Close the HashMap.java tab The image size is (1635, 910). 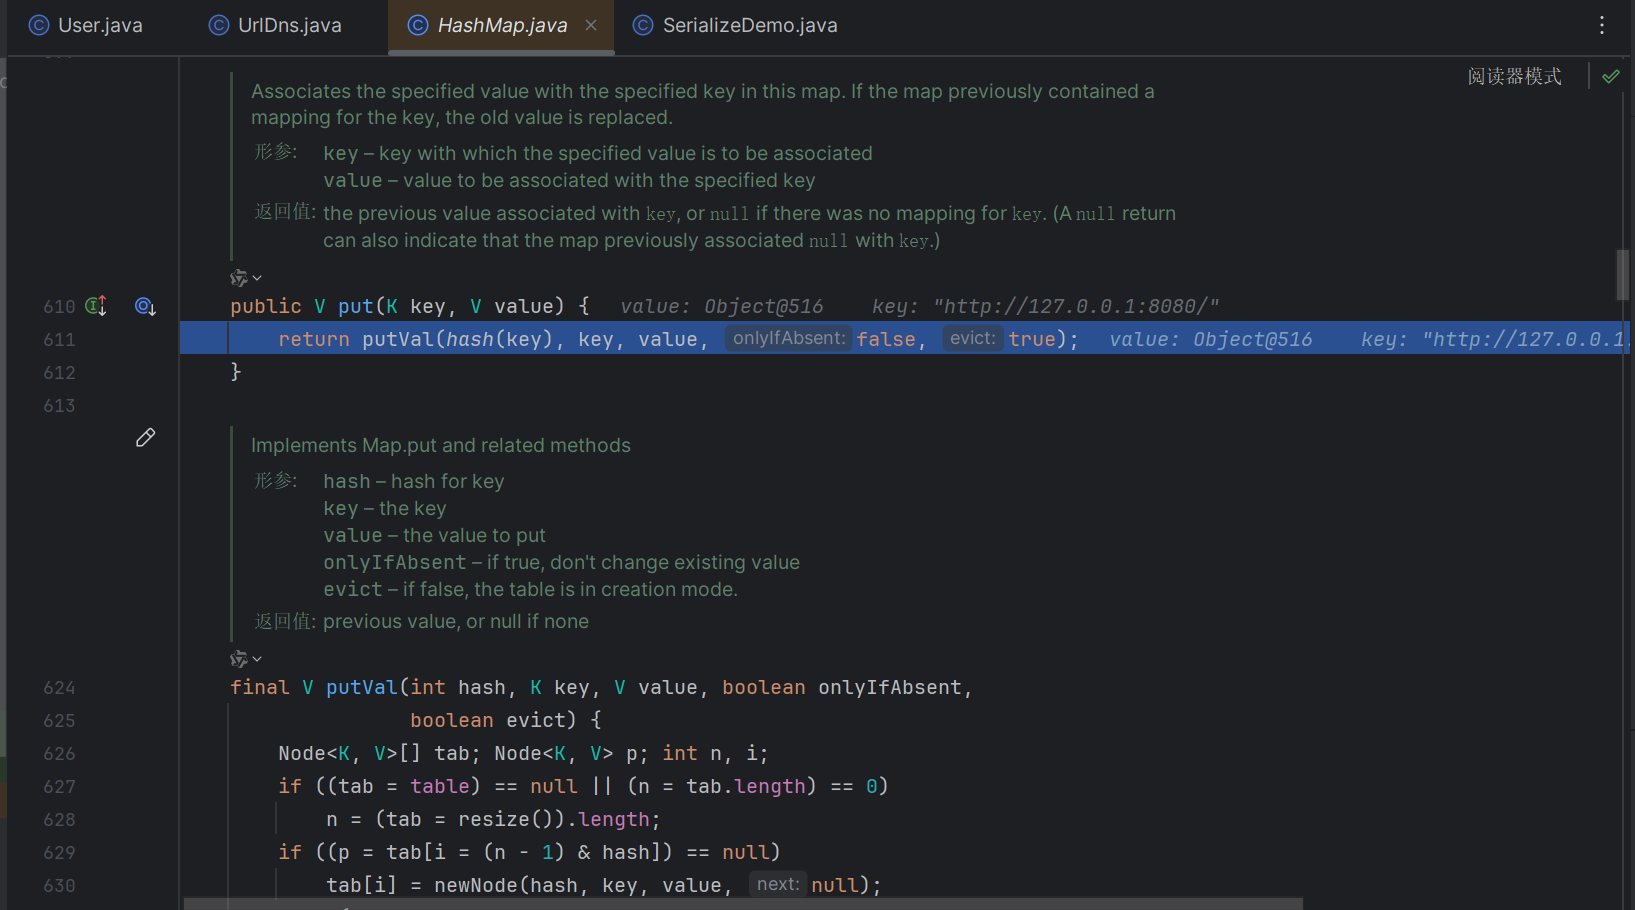(x=591, y=25)
